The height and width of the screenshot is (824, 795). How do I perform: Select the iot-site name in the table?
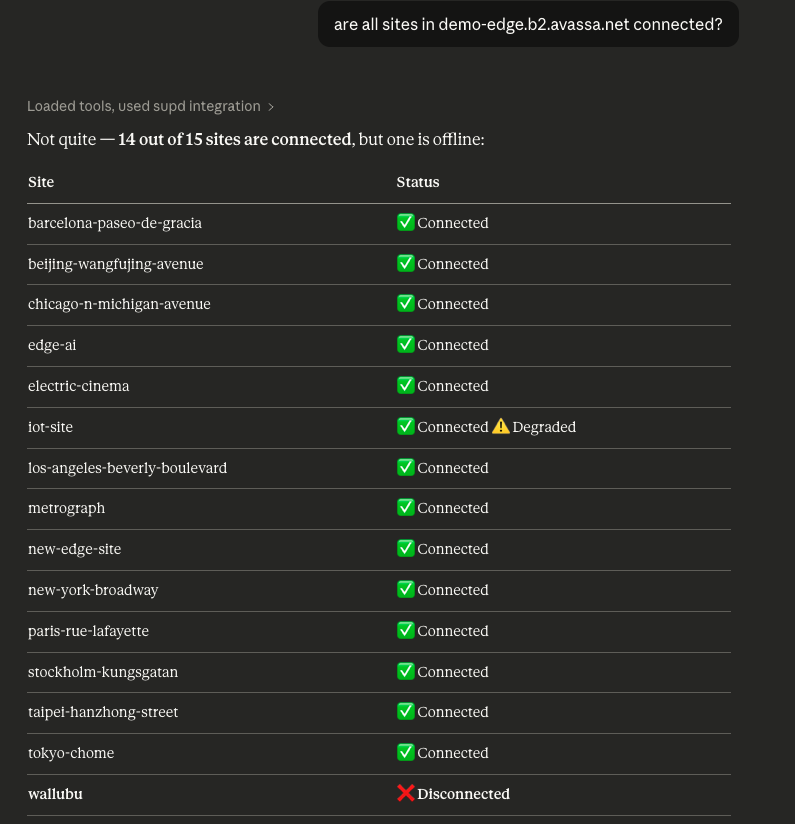(50, 426)
